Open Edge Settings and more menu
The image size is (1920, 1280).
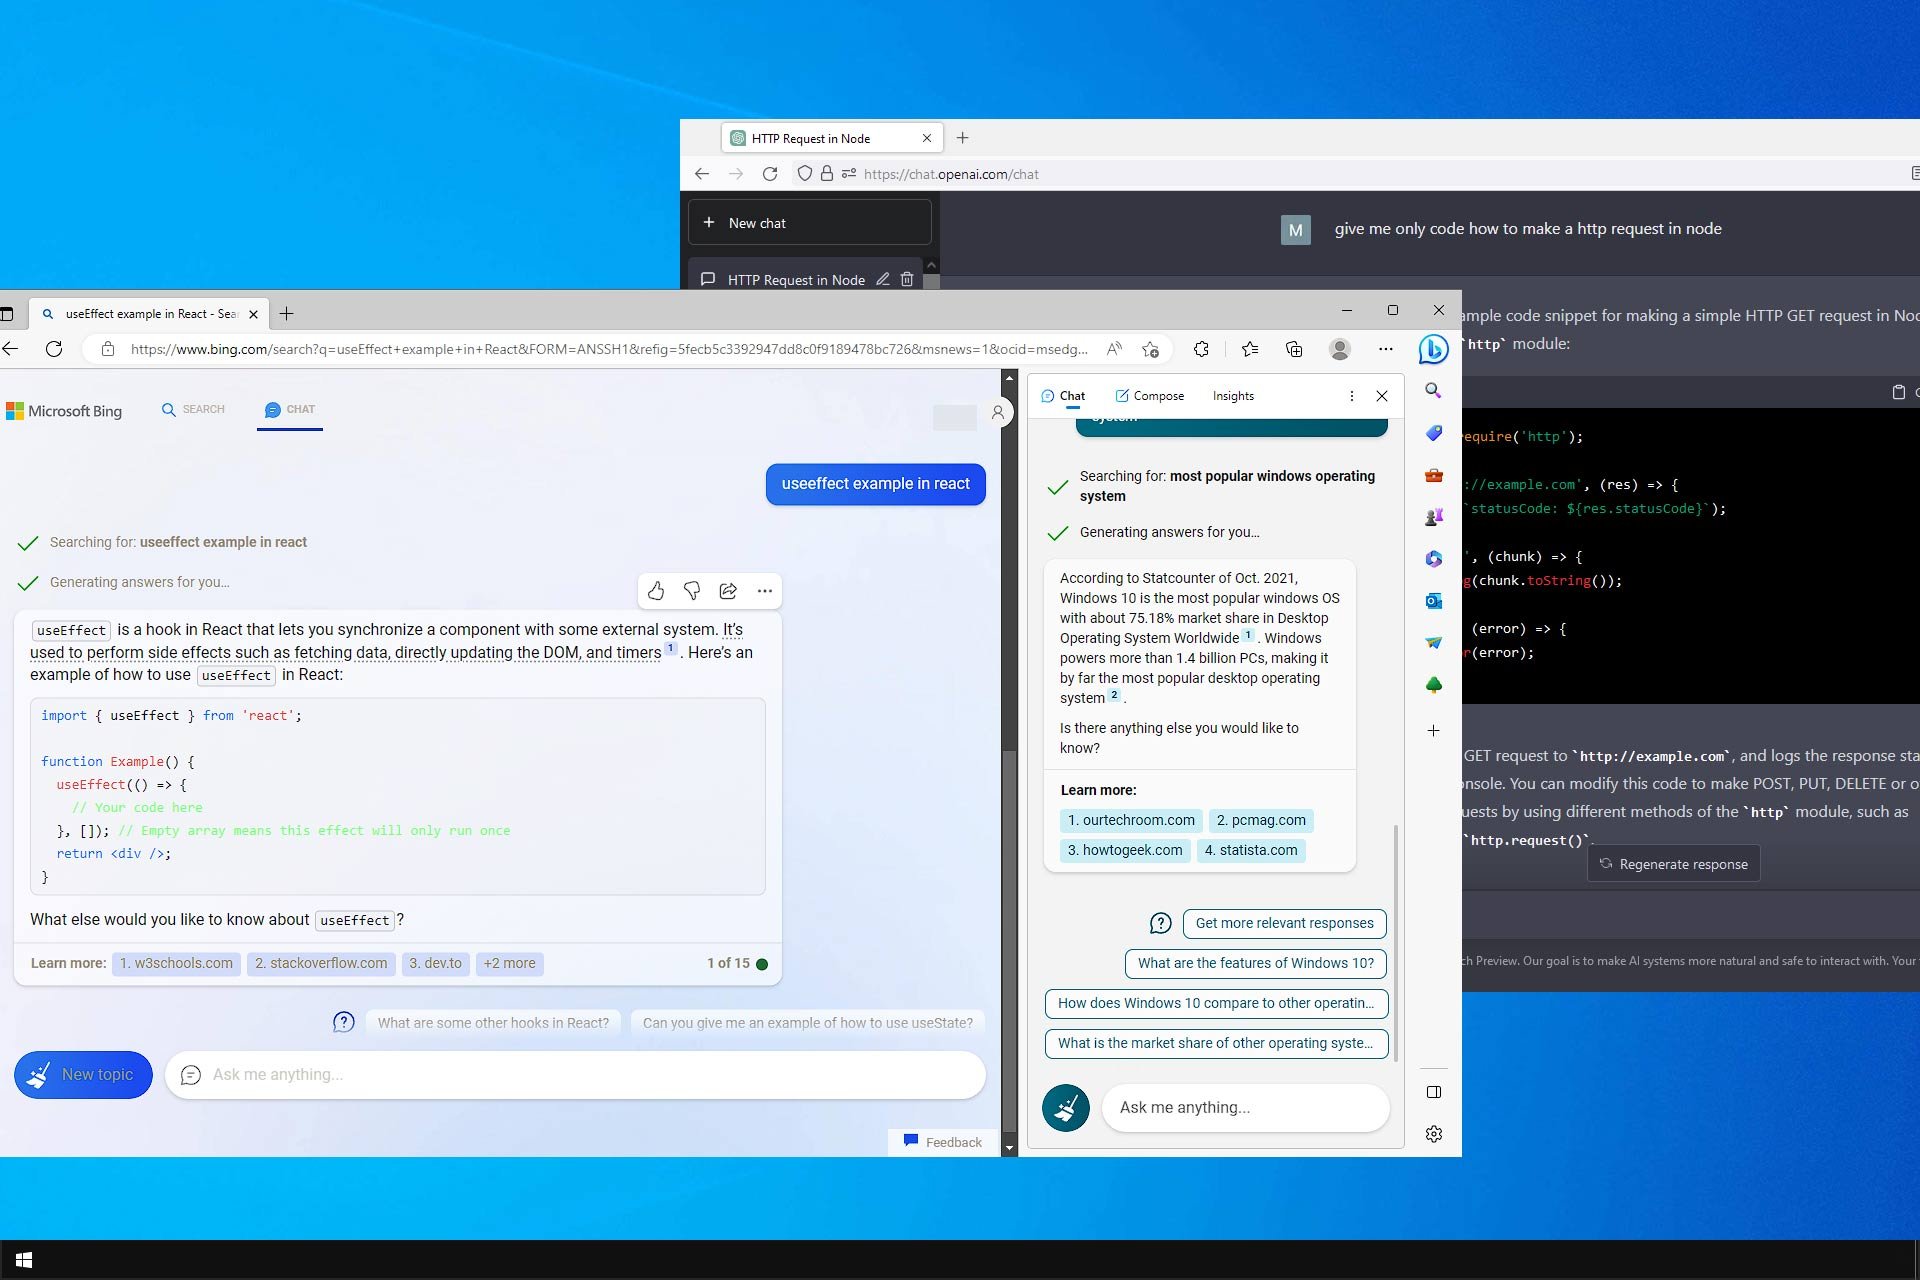(1385, 349)
